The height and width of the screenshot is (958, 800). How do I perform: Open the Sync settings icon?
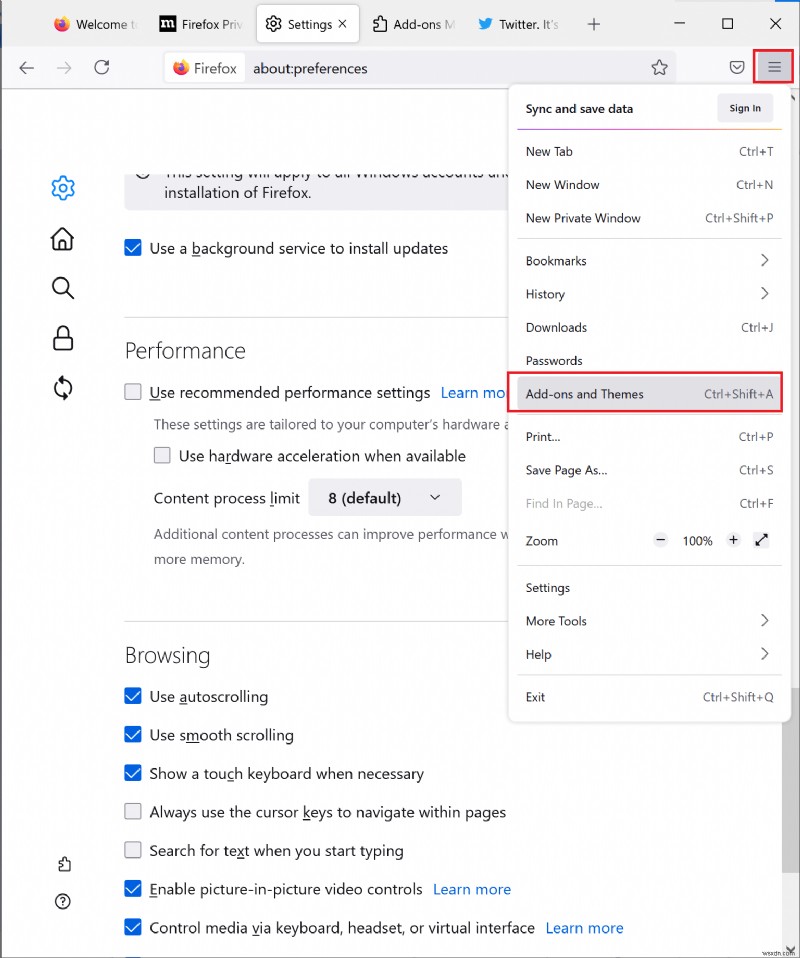tap(62, 388)
